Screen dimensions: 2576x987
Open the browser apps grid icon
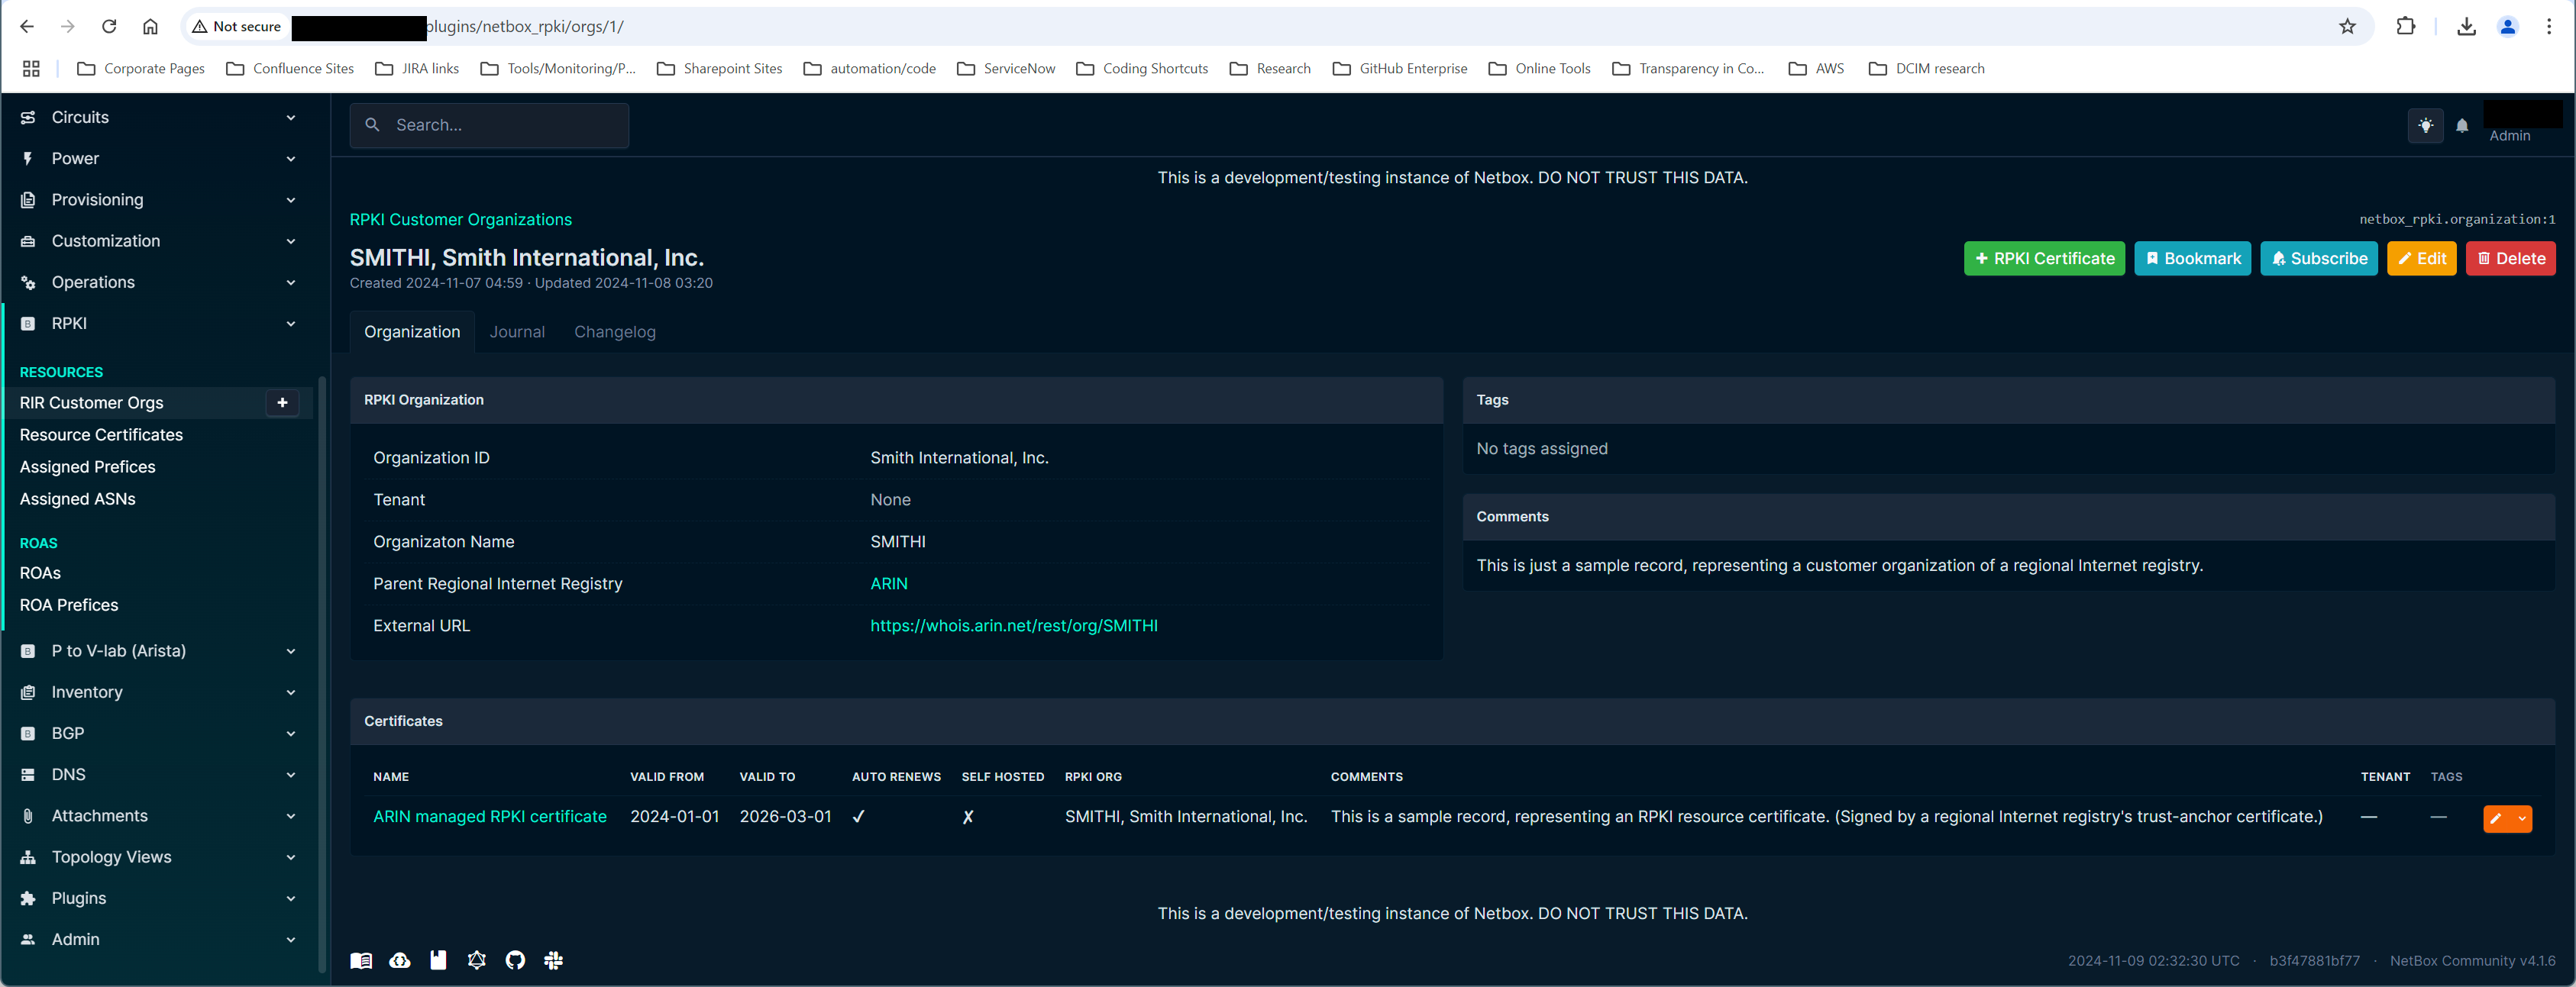point(31,69)
